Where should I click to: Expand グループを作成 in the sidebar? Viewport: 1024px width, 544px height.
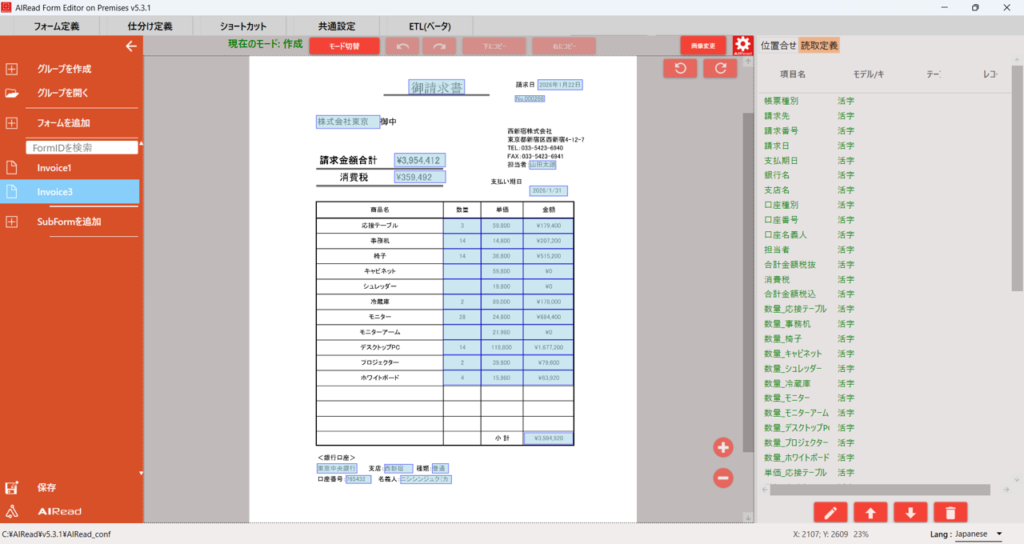pyautogui.click(x=64, y=69)
